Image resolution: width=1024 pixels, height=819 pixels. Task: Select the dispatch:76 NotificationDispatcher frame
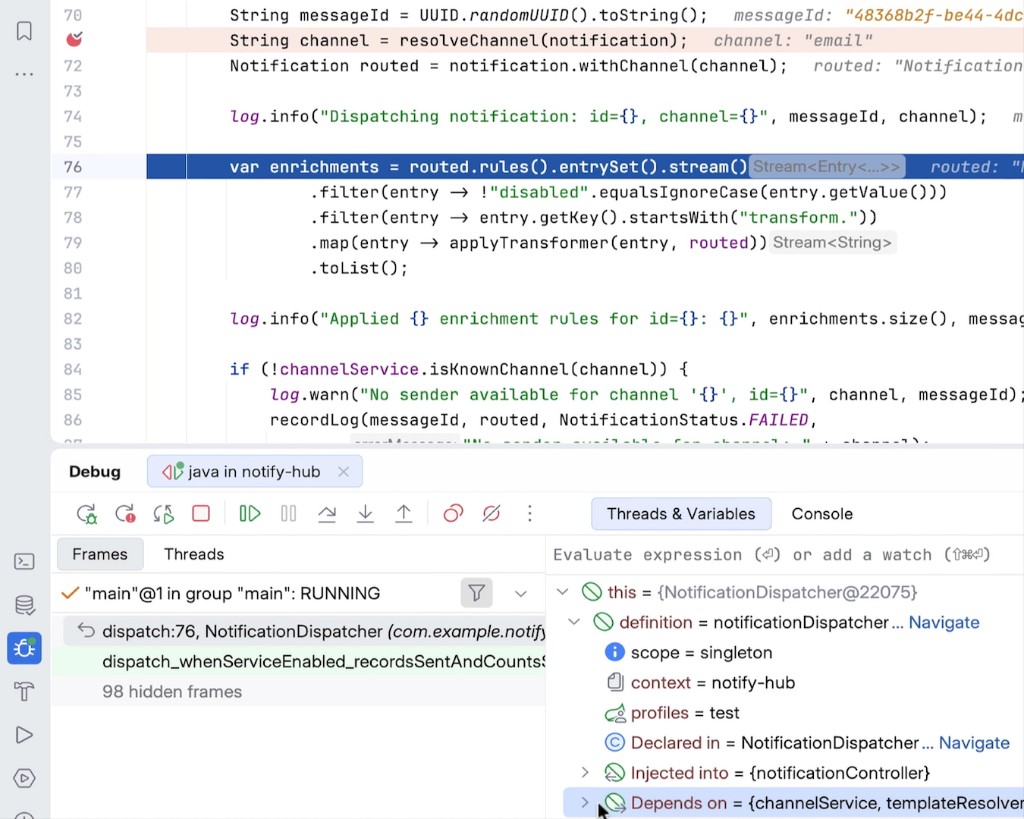pyautogui.click(x=304, y=631)
